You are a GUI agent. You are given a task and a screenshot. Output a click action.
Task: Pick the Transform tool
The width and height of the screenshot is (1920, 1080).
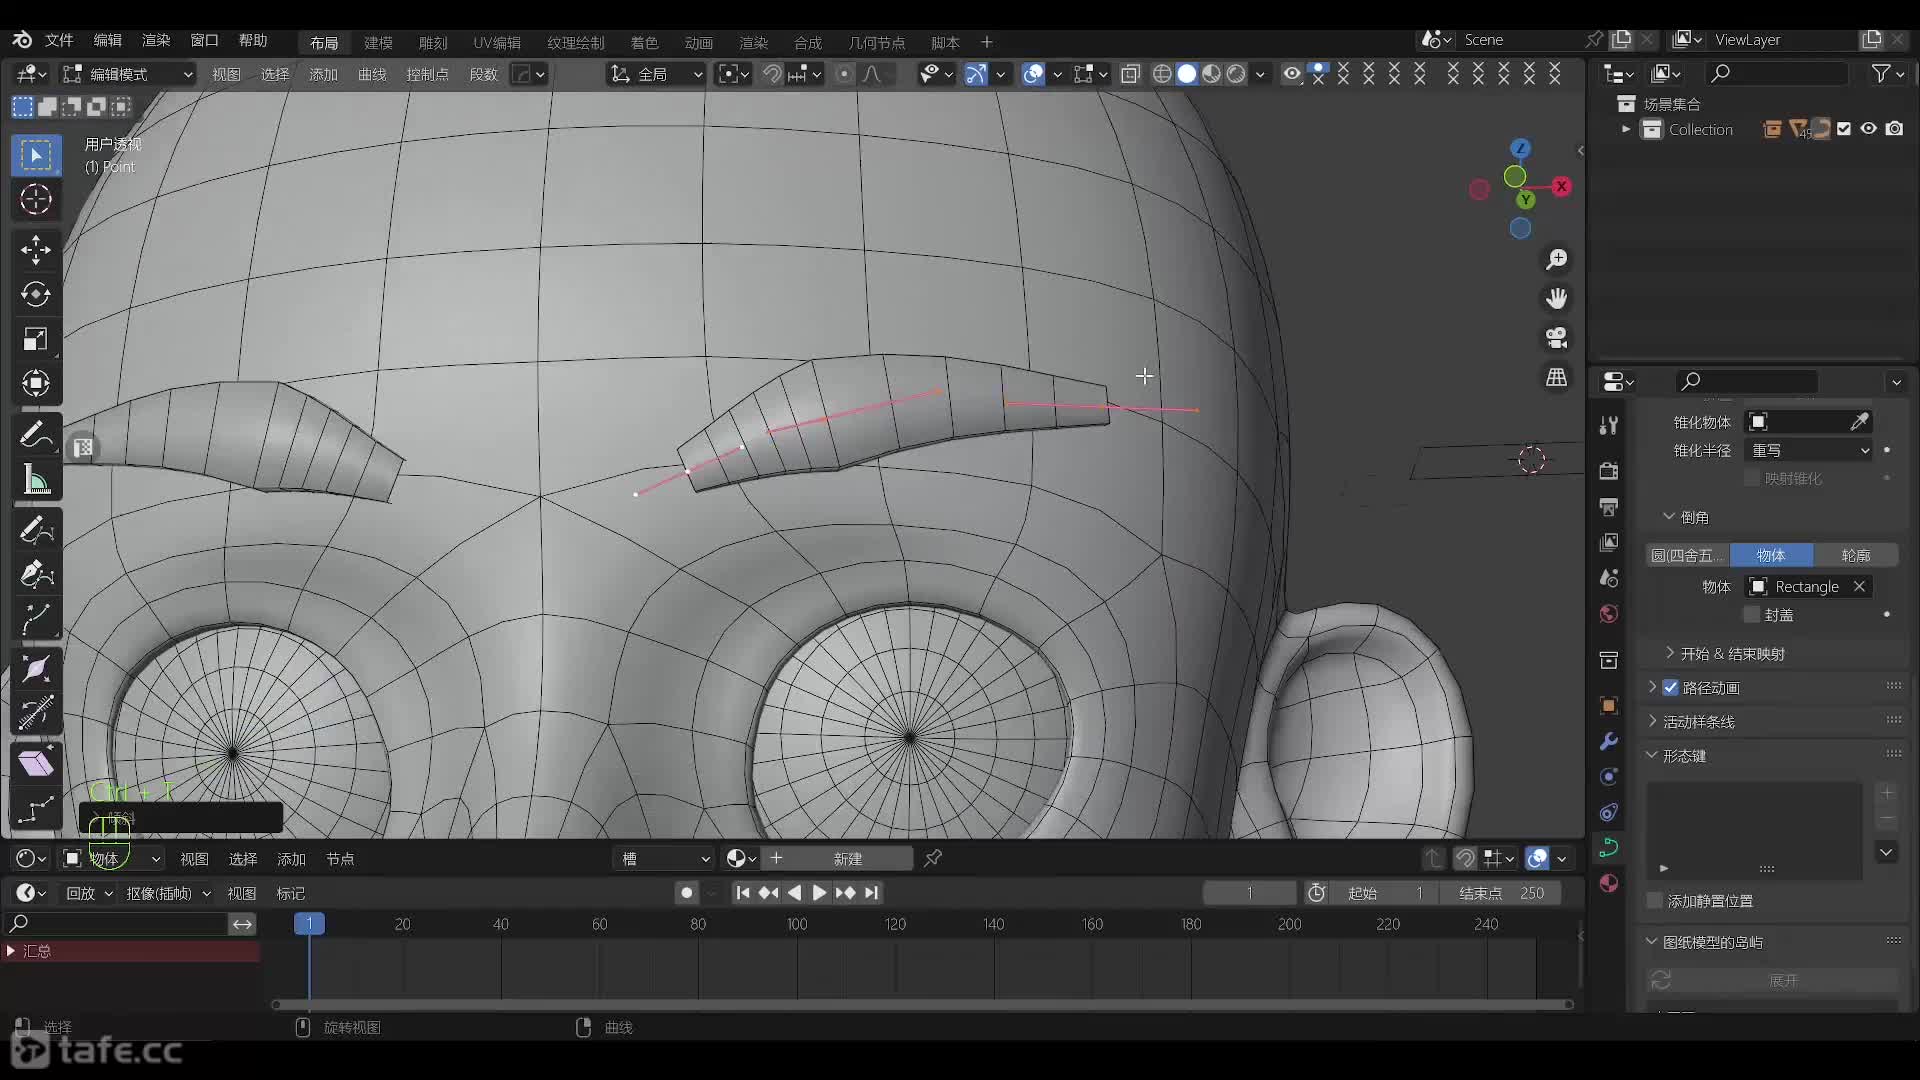(36, 383)
